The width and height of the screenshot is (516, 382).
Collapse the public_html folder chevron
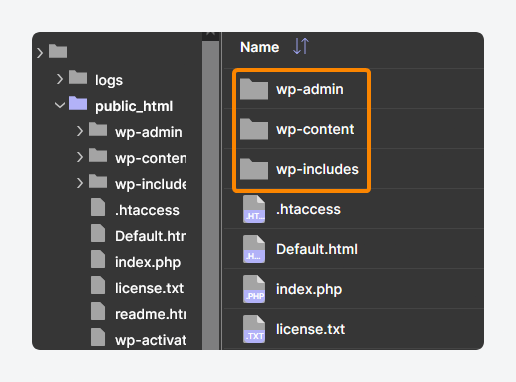click(x=60, y=105)
